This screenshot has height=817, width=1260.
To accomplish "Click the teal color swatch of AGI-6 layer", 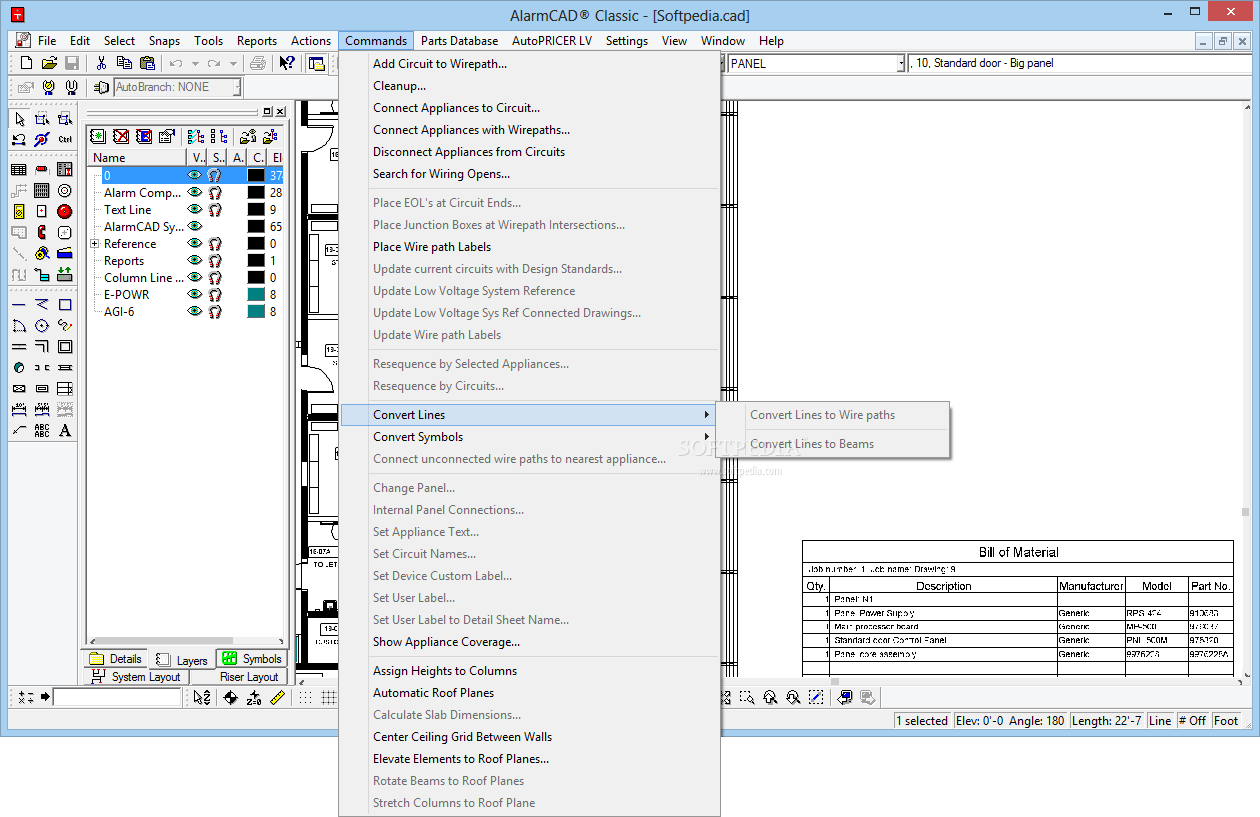I will tap(256, 311).
